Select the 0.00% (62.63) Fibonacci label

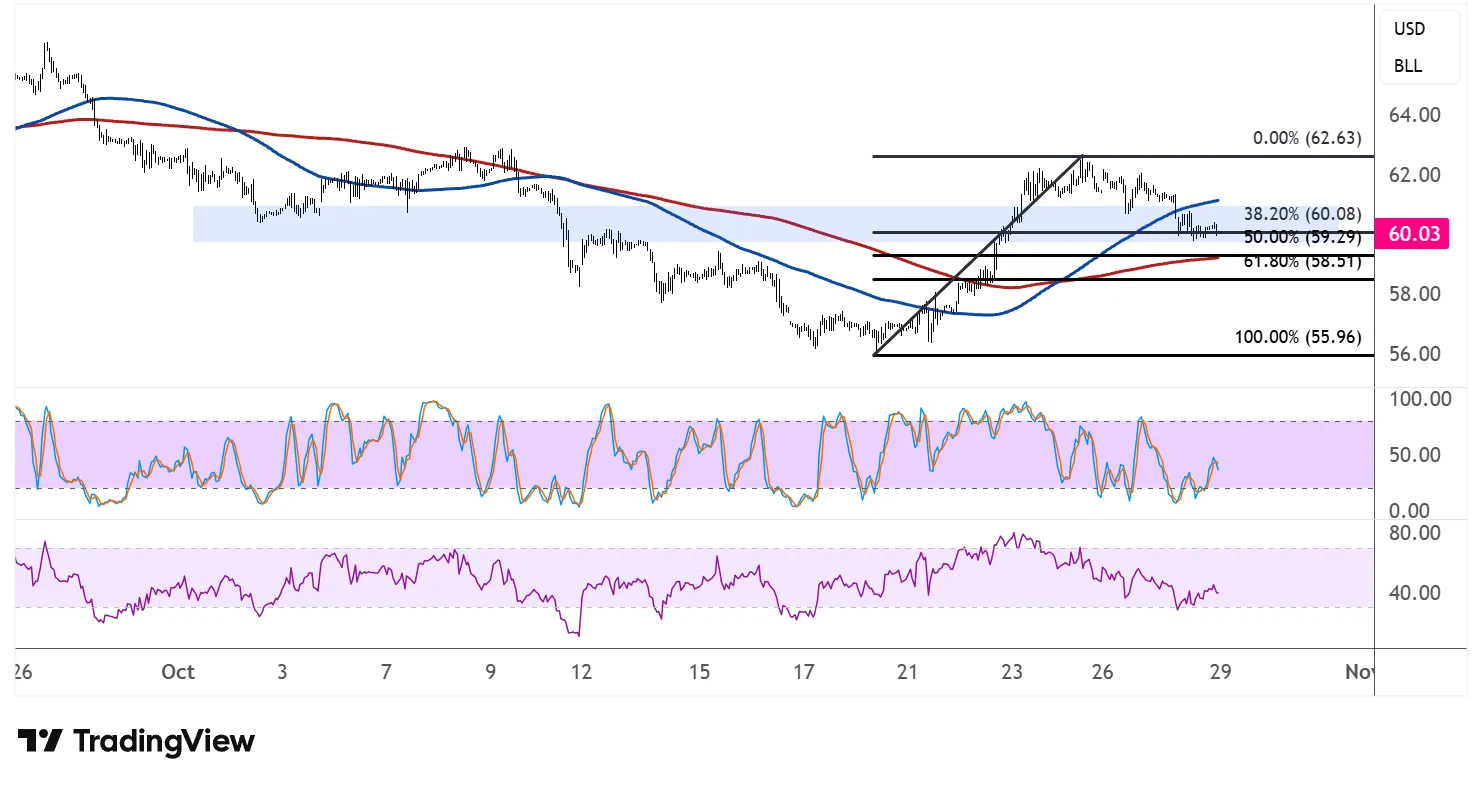click(x=1306, y=139)
